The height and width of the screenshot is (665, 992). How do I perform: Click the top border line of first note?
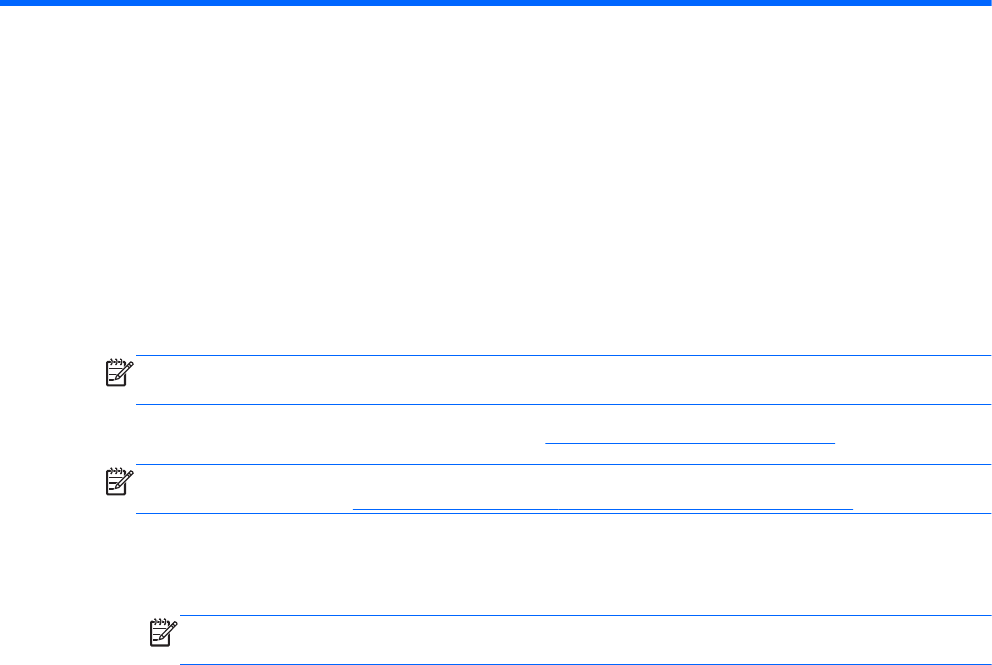(560, 355)
